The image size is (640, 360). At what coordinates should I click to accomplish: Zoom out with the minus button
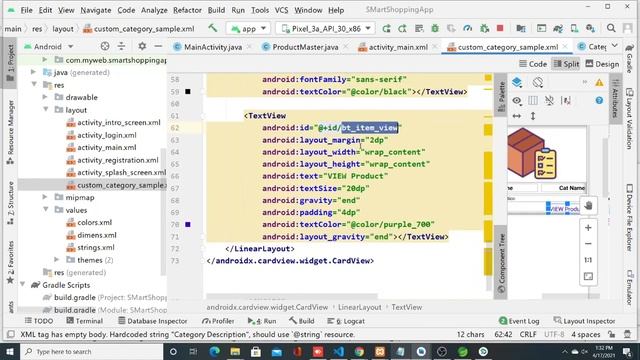tap(588, 244)
